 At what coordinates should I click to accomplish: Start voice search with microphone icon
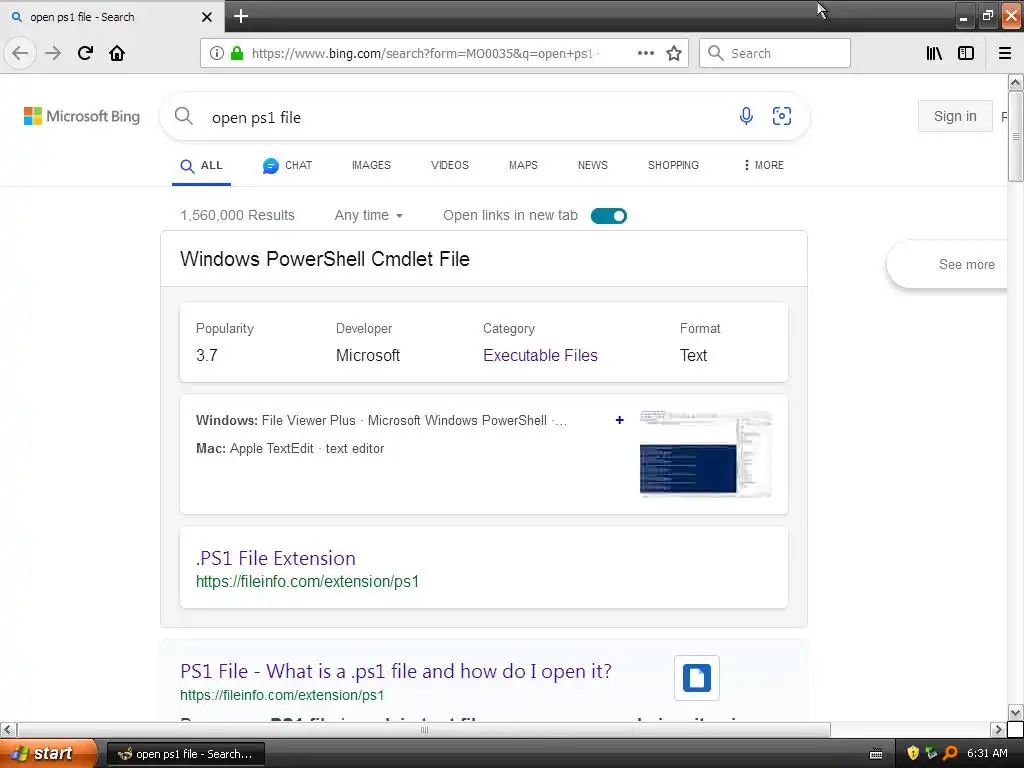tap(746, 116)
